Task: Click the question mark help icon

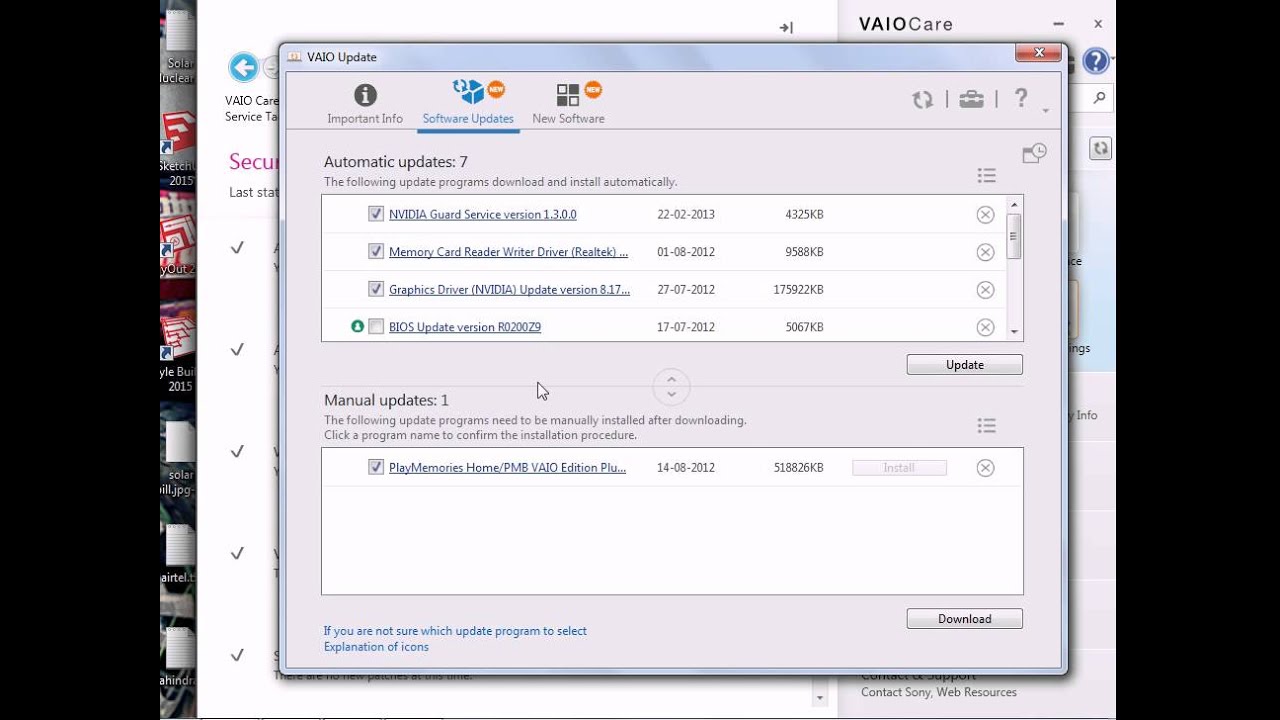Action: click(x=1021, y=98)
